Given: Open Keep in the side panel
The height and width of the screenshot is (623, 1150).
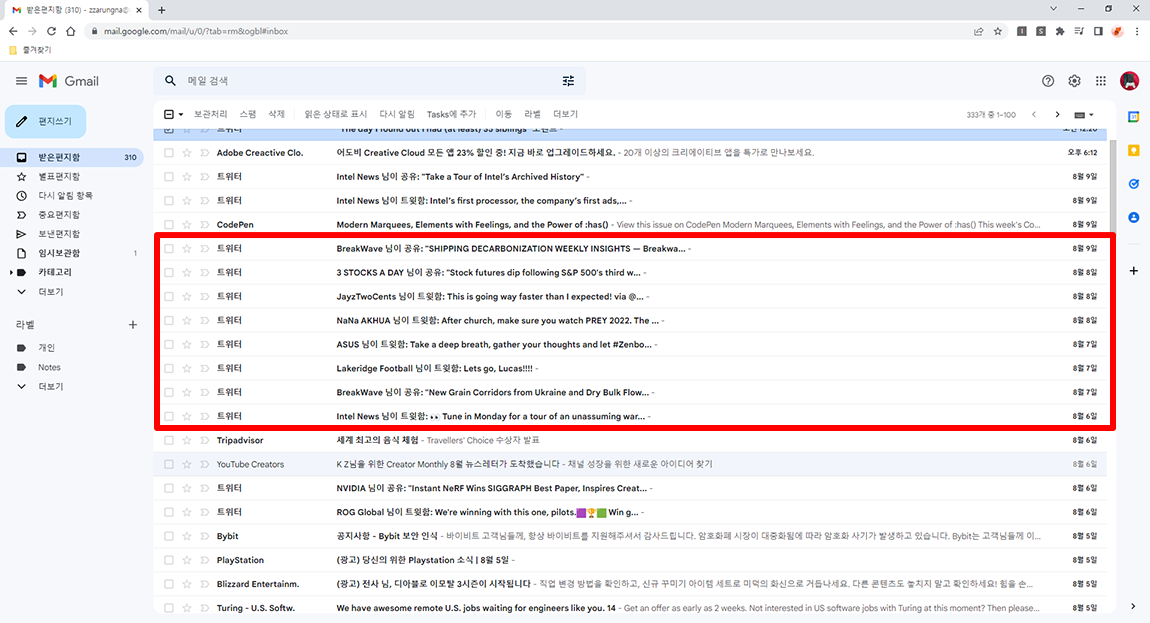Looking at the screenshot, I should tap(1134, 150).
